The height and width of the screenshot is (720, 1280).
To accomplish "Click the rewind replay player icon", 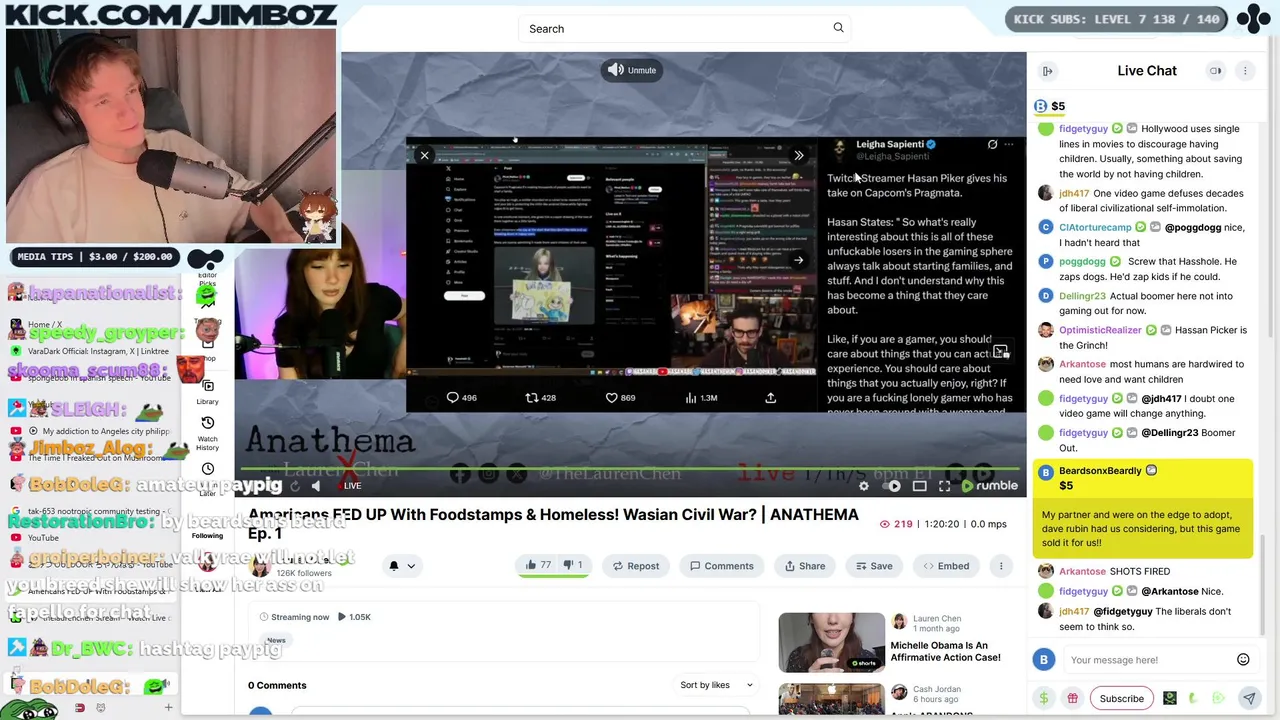I will pyautogui.click(x=295, y=486).
